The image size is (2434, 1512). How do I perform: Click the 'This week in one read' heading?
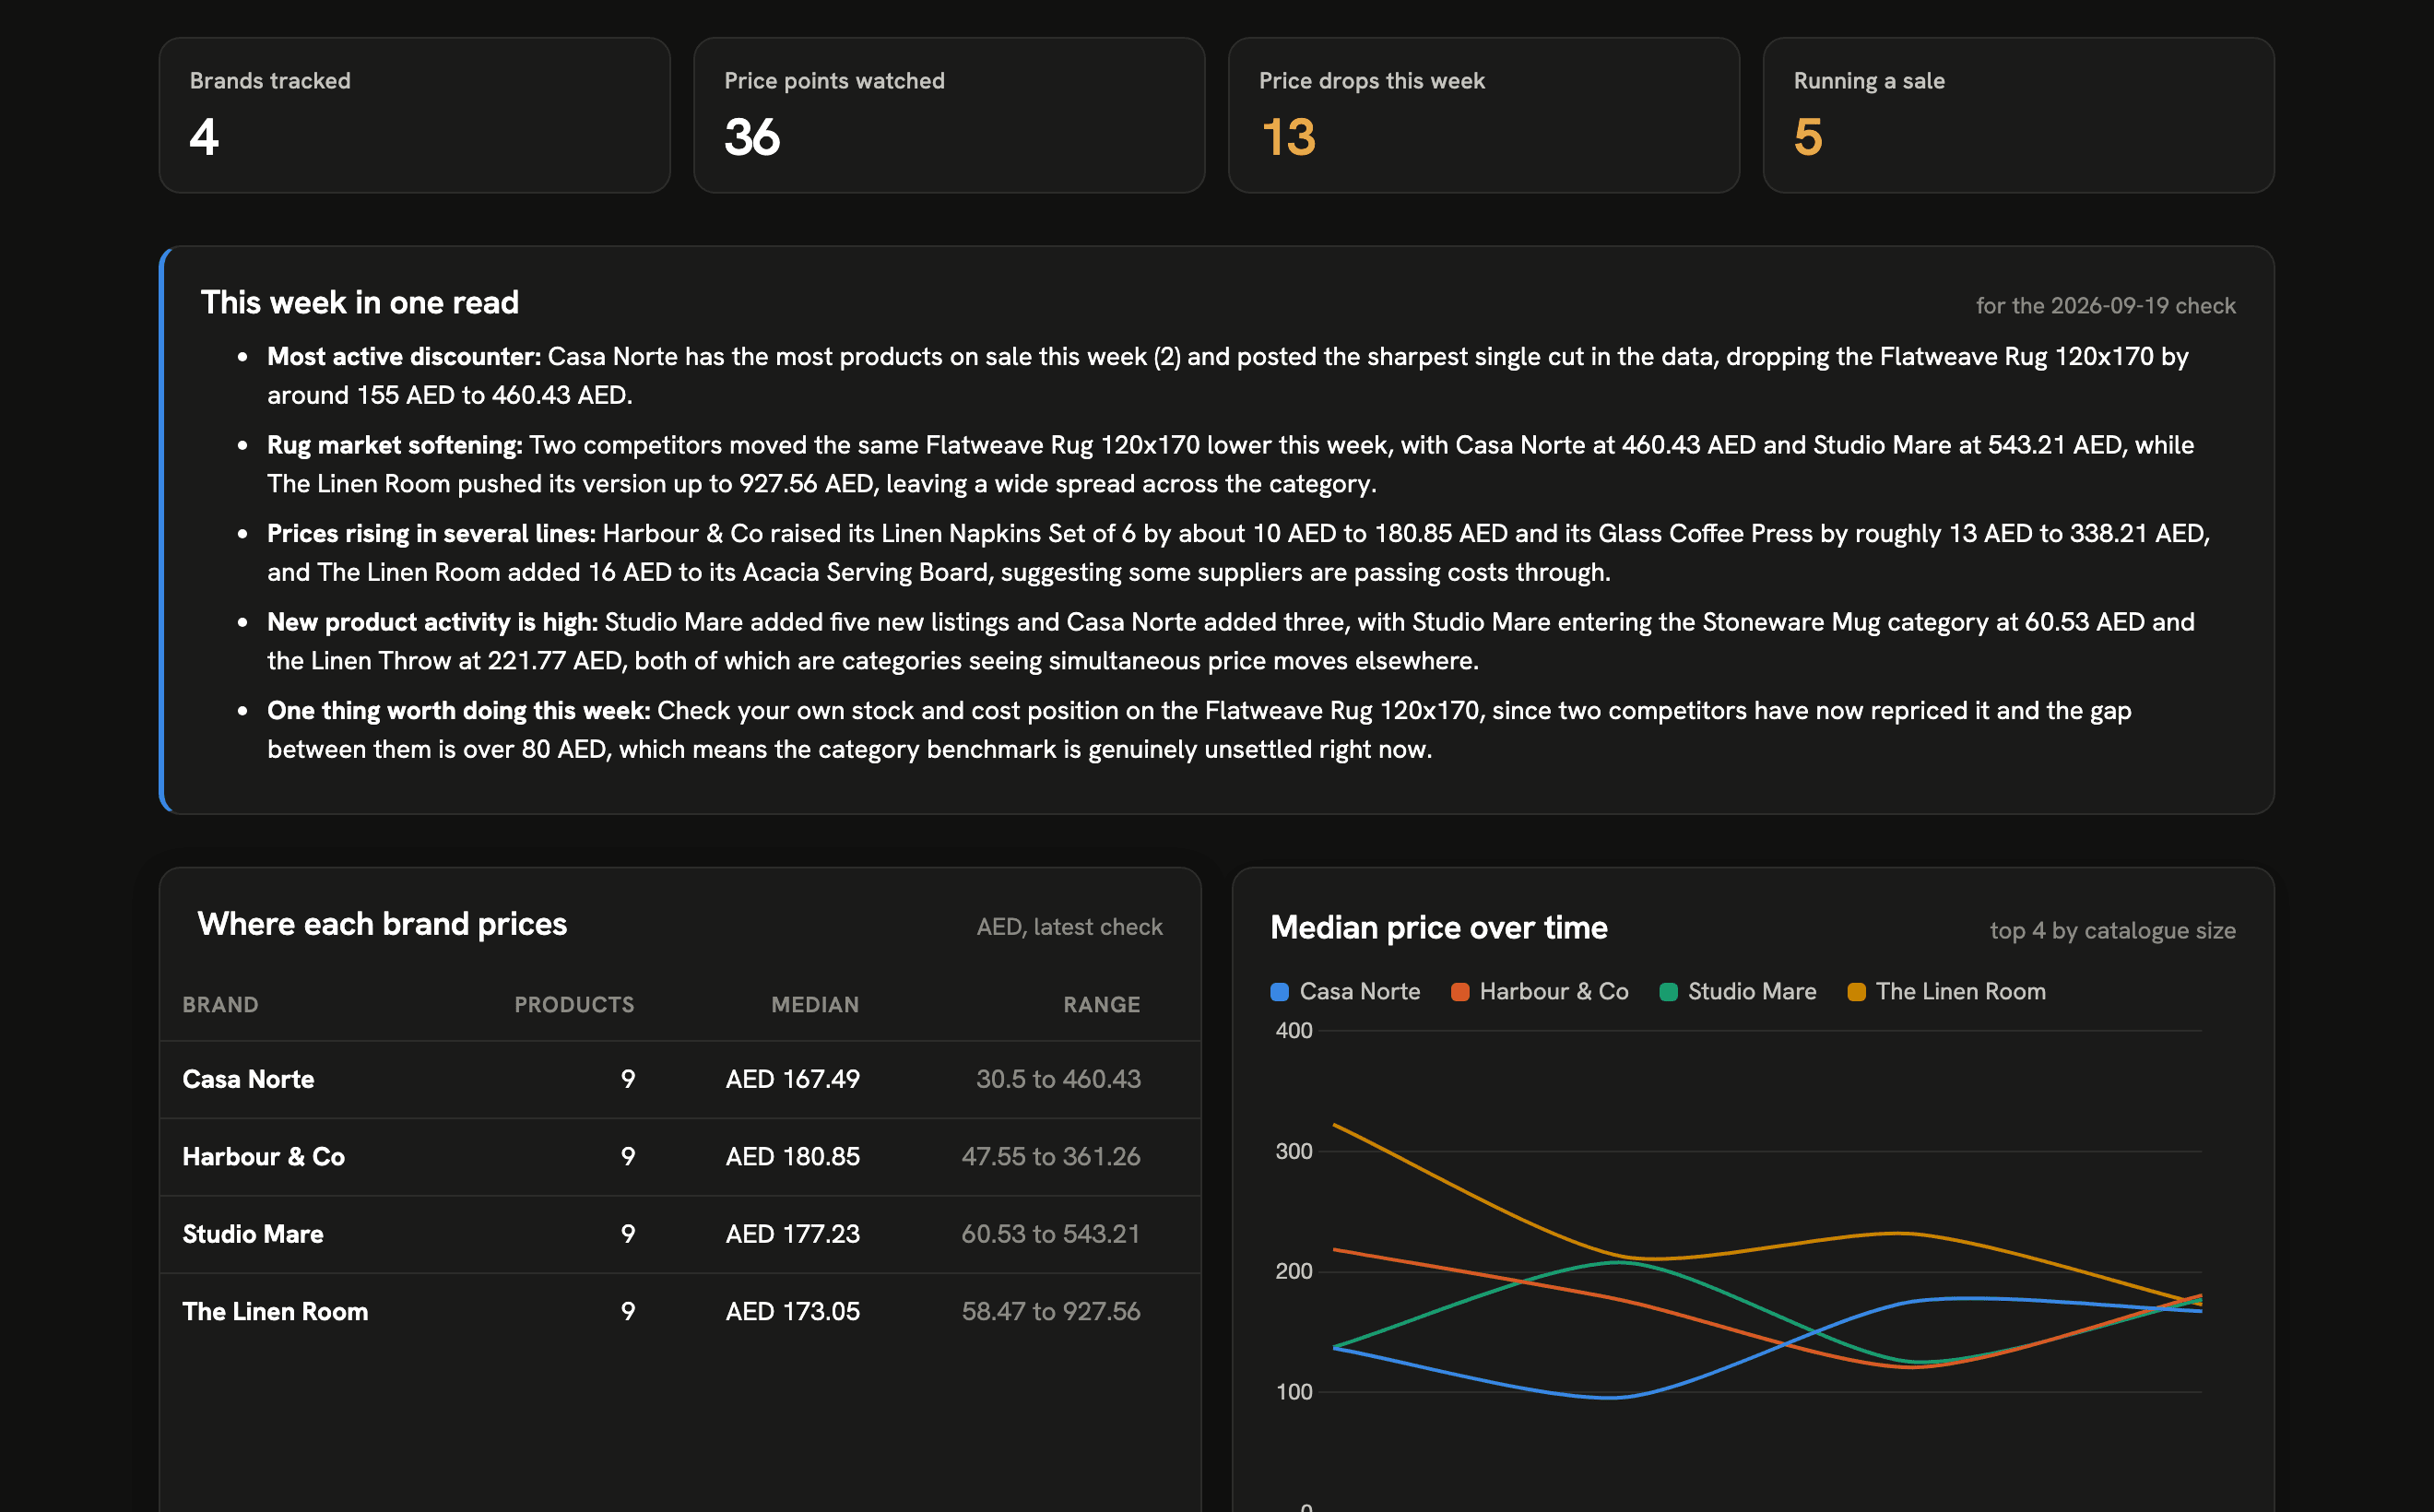[360, 303]
